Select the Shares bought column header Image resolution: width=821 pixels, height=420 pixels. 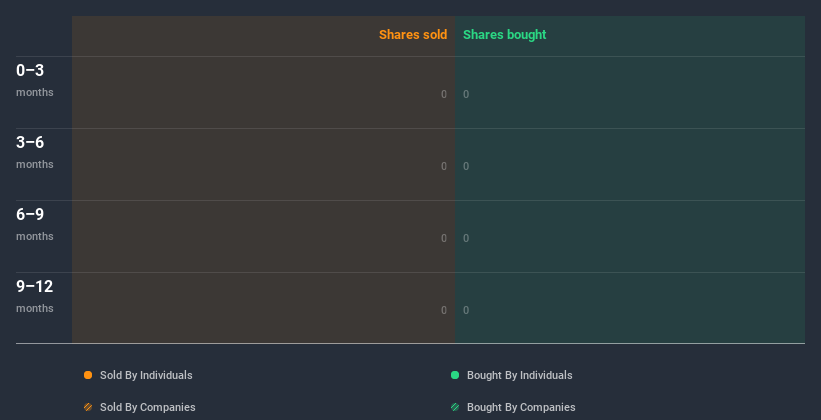(504, 35)
